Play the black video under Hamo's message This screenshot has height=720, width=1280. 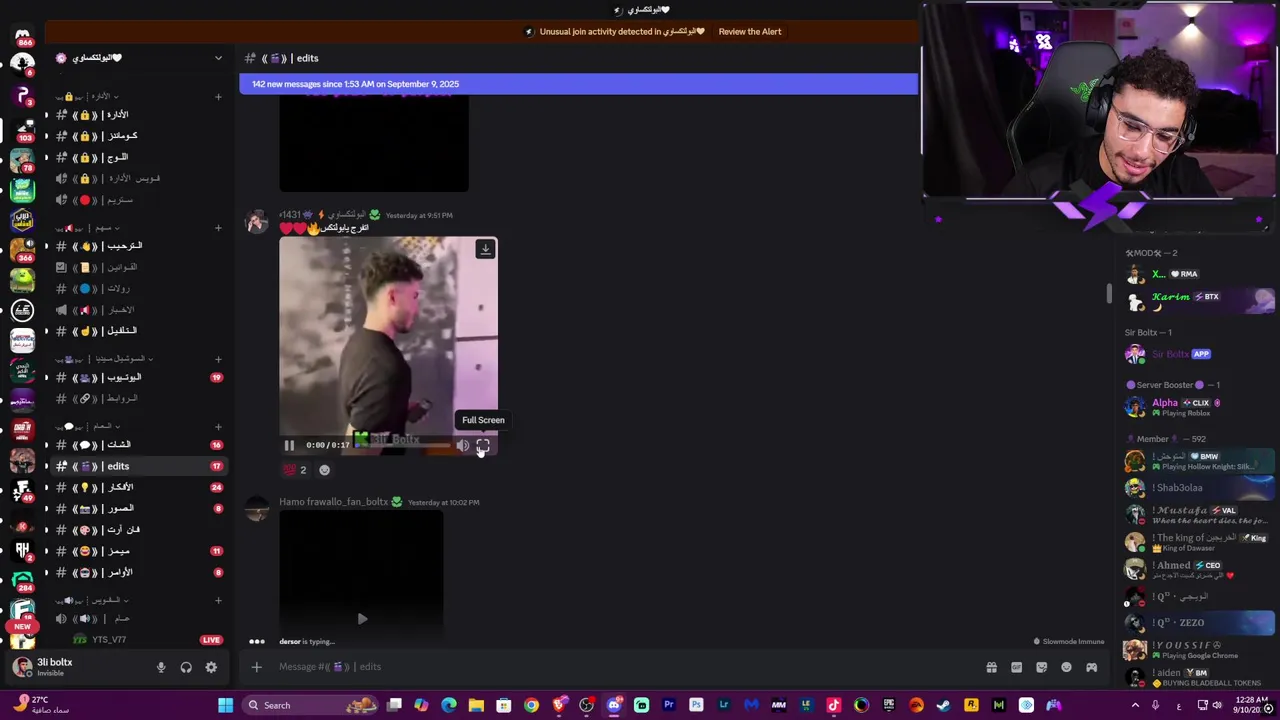(x=362, y=619)
